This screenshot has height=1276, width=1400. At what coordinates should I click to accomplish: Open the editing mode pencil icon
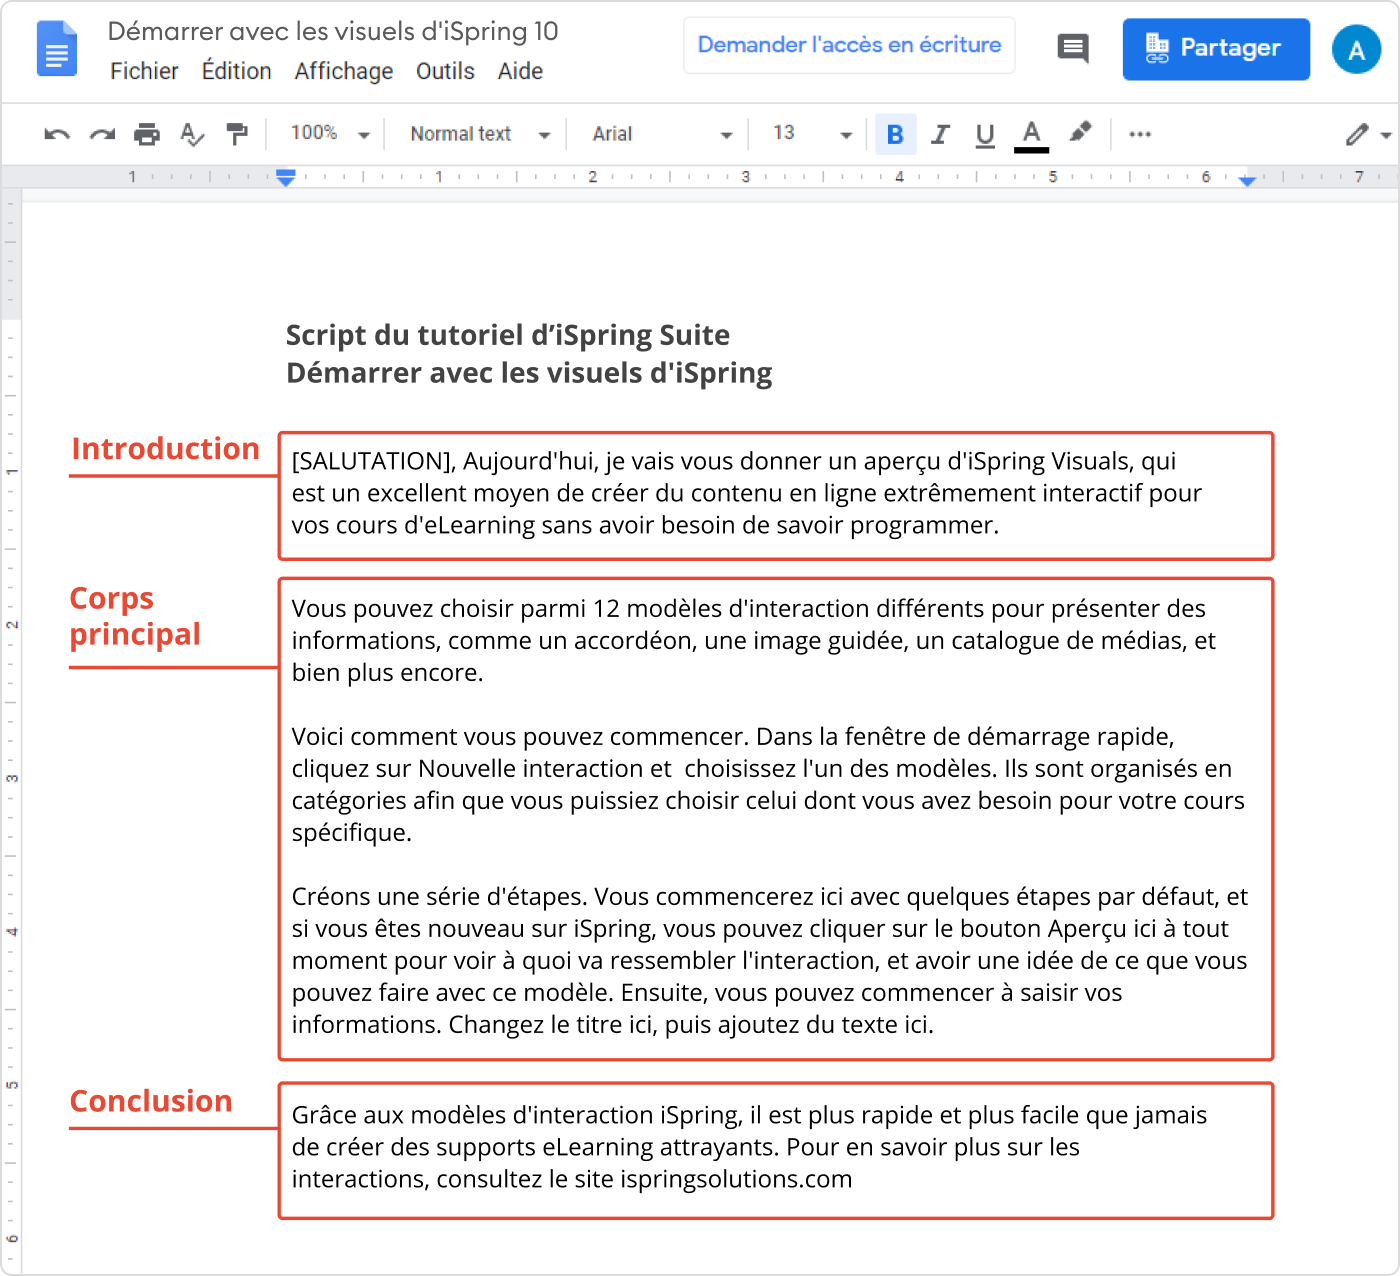(x=1357, y=134)
